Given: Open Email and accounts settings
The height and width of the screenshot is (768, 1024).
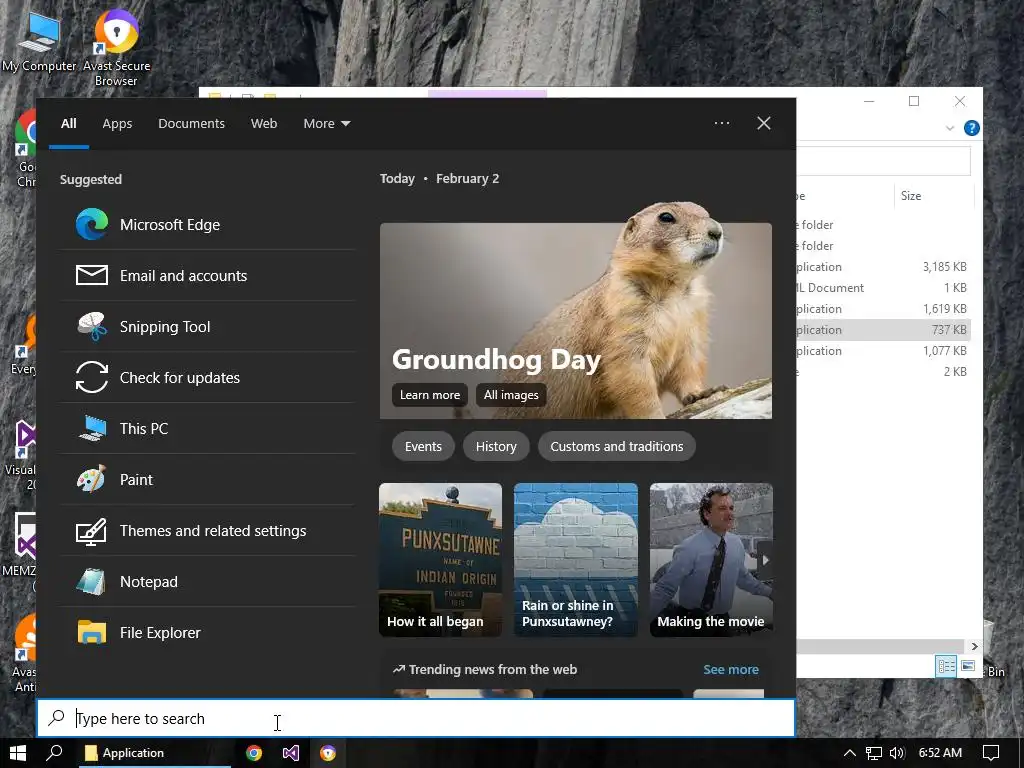Looking at the screenshot, I should click(x=208, y=276).
